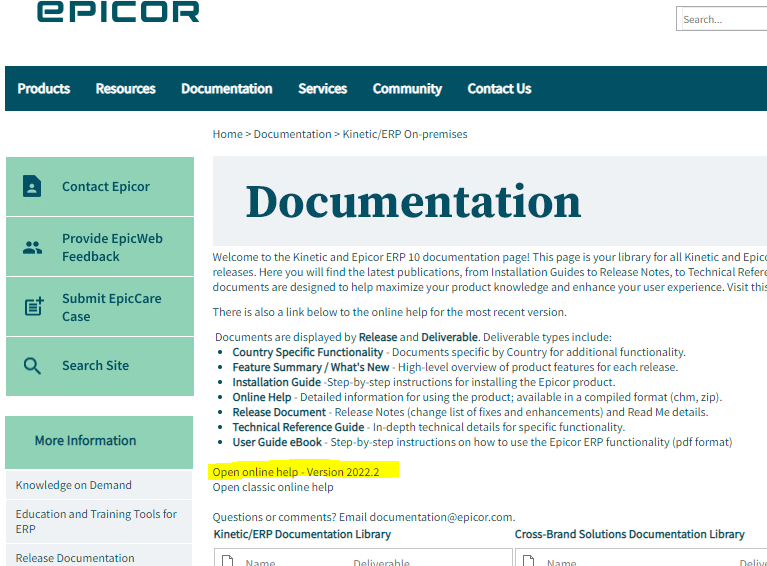Open the Community menu
Image resolution: width=767 pixels, height=566 pixels.
(407, 89)
